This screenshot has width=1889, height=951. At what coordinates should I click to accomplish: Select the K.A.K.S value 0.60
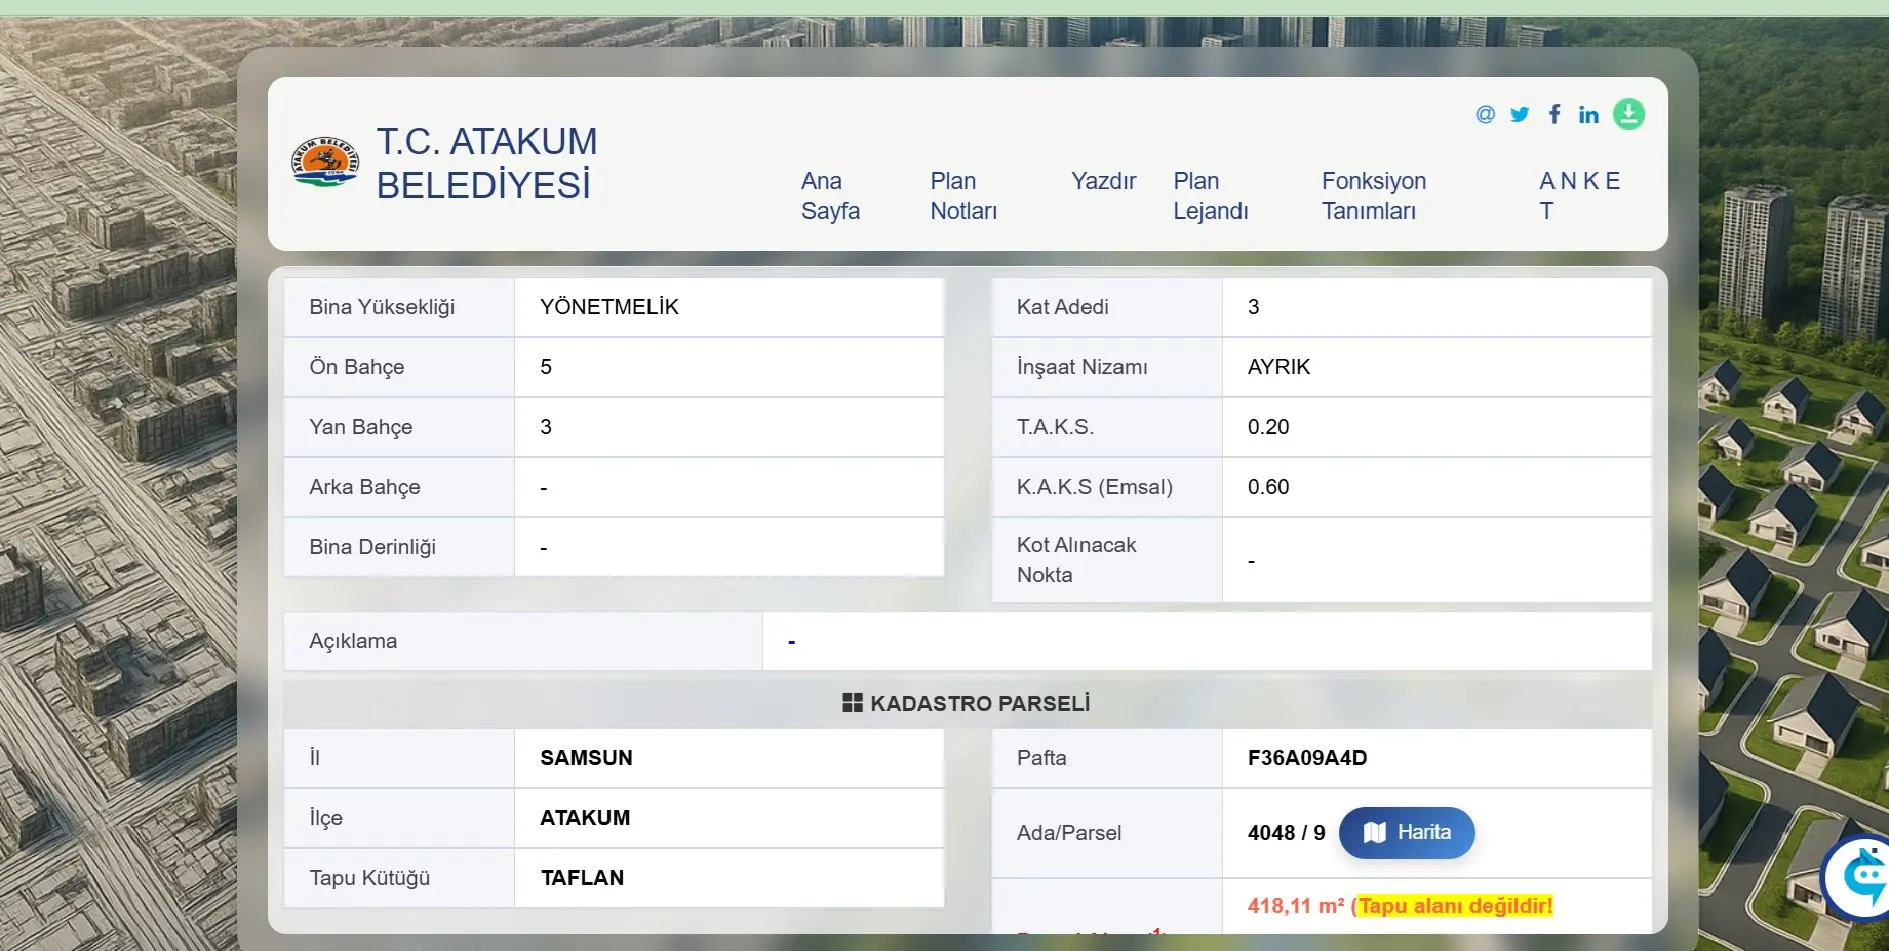pos(1268,487)
